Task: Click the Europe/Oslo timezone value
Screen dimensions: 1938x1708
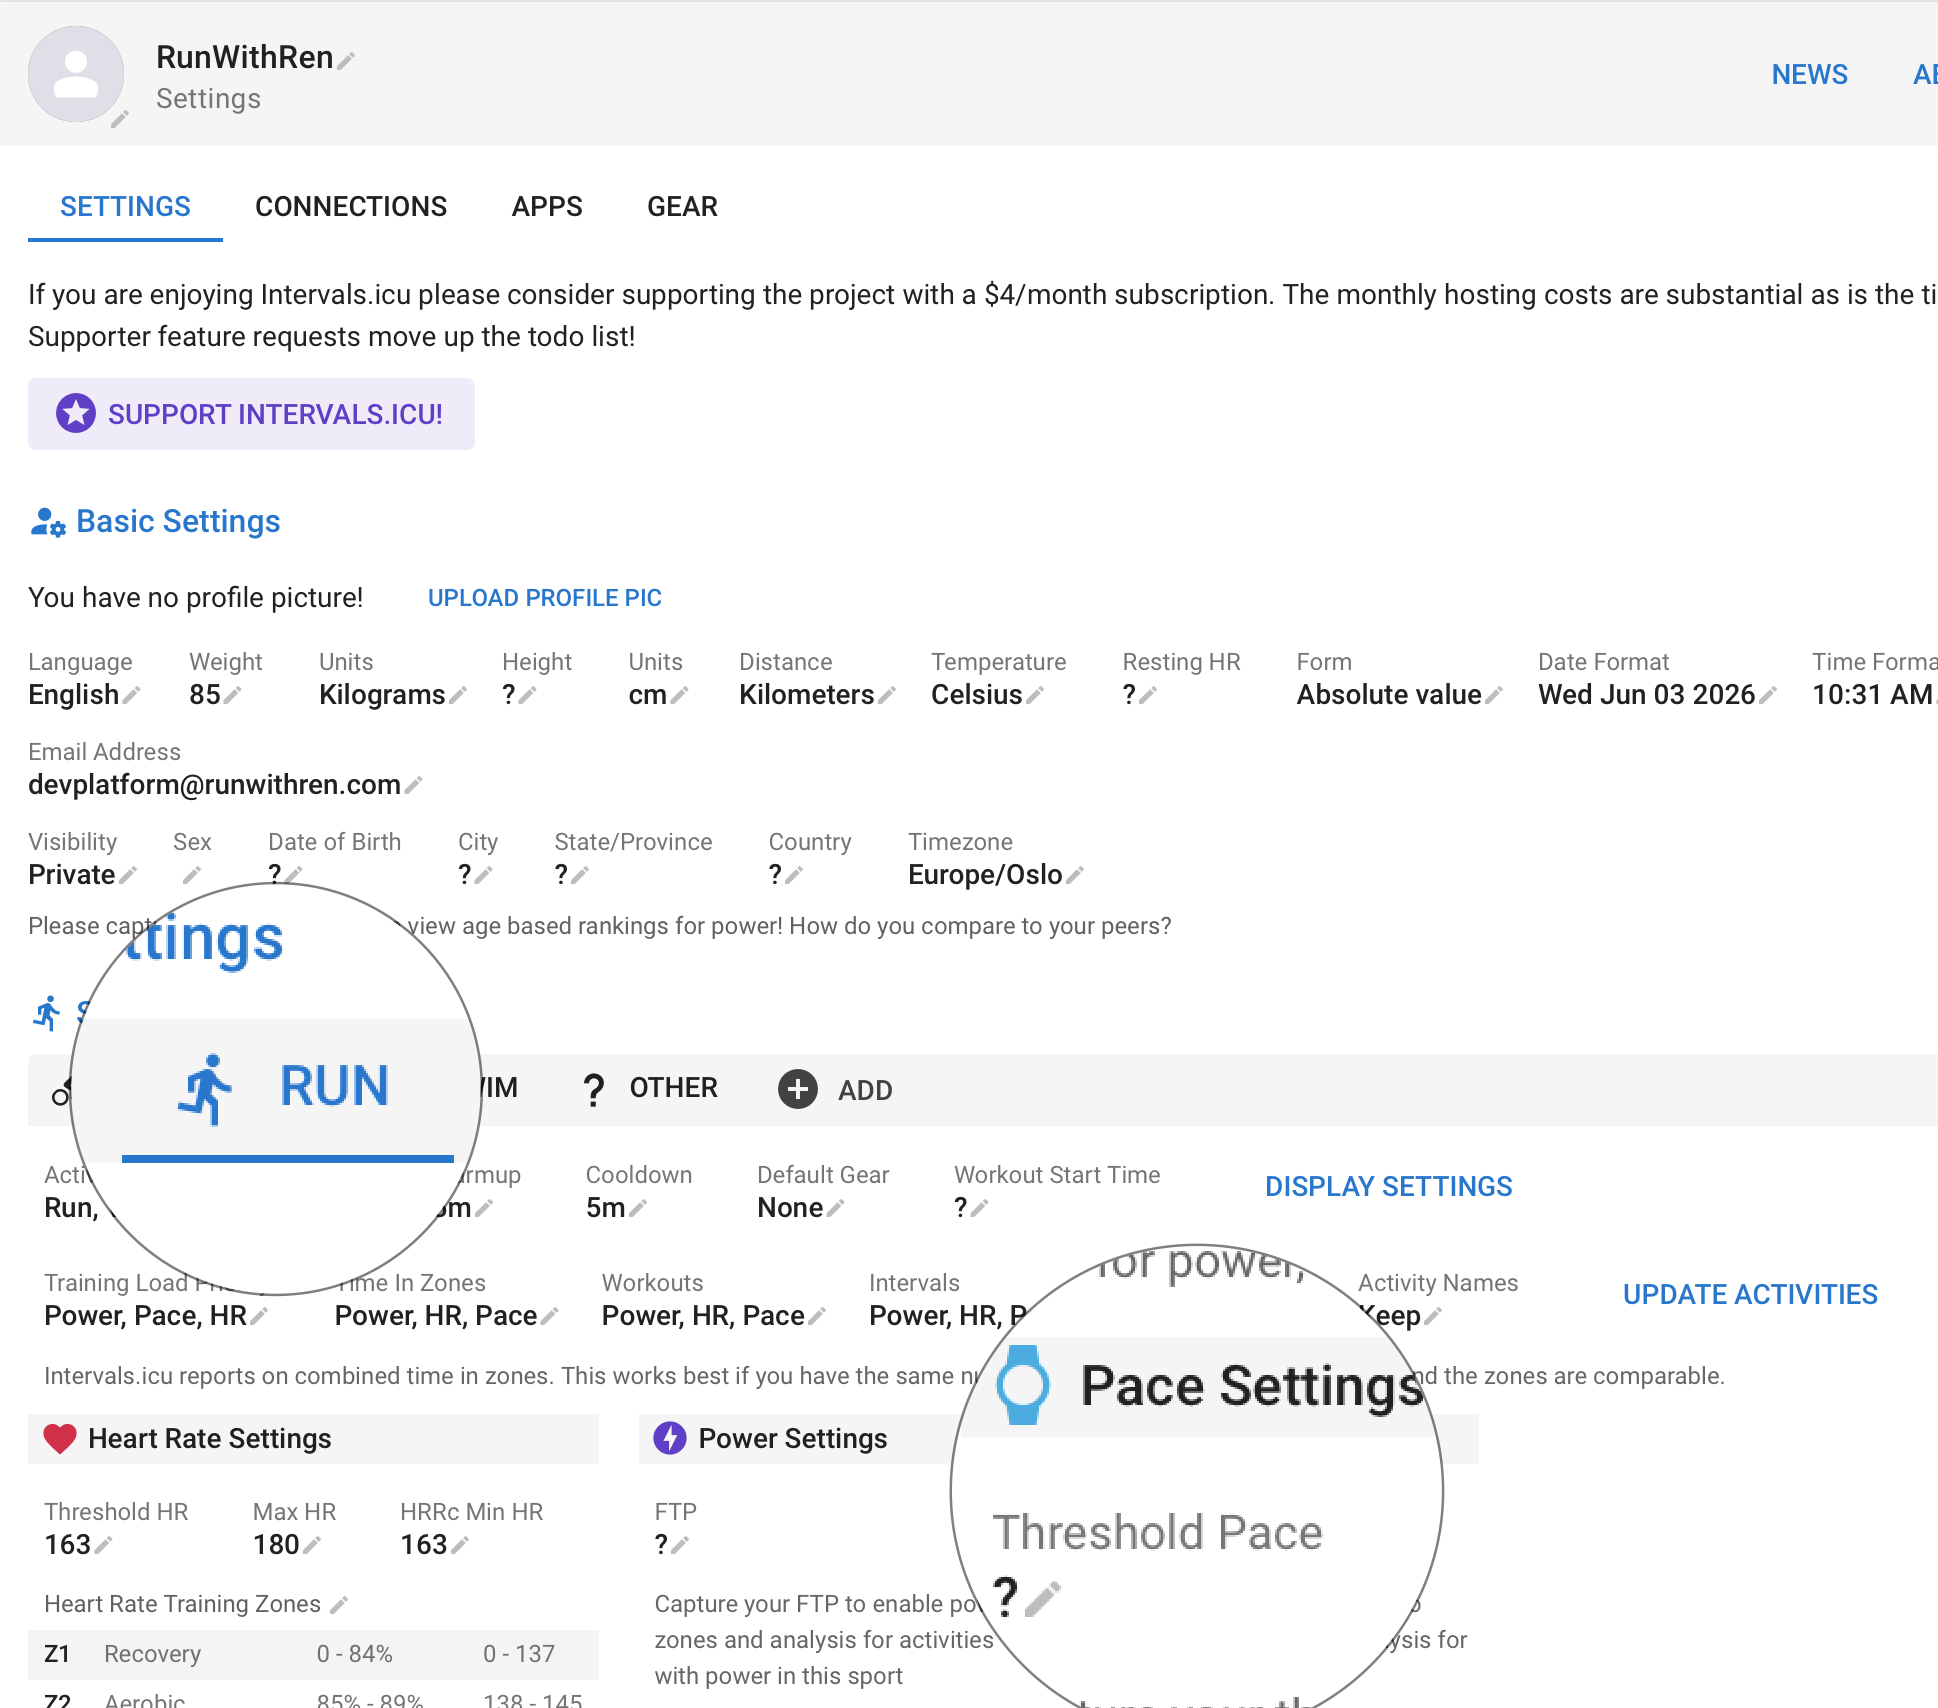Action: pos(985,875)
